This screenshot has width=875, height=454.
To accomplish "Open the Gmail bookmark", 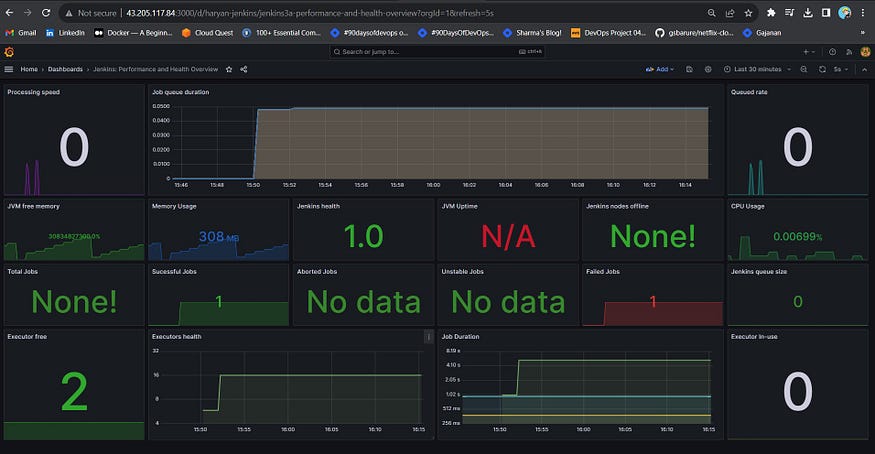I will click(x=21, y=33).
